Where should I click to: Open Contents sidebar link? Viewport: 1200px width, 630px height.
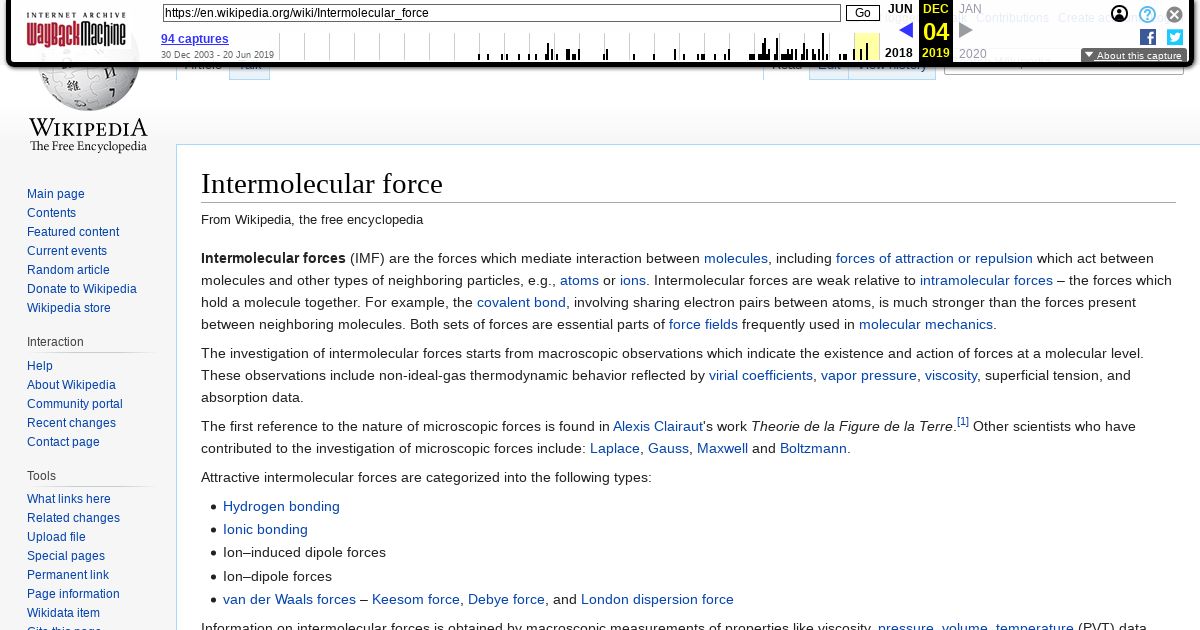tap(51, 213)
